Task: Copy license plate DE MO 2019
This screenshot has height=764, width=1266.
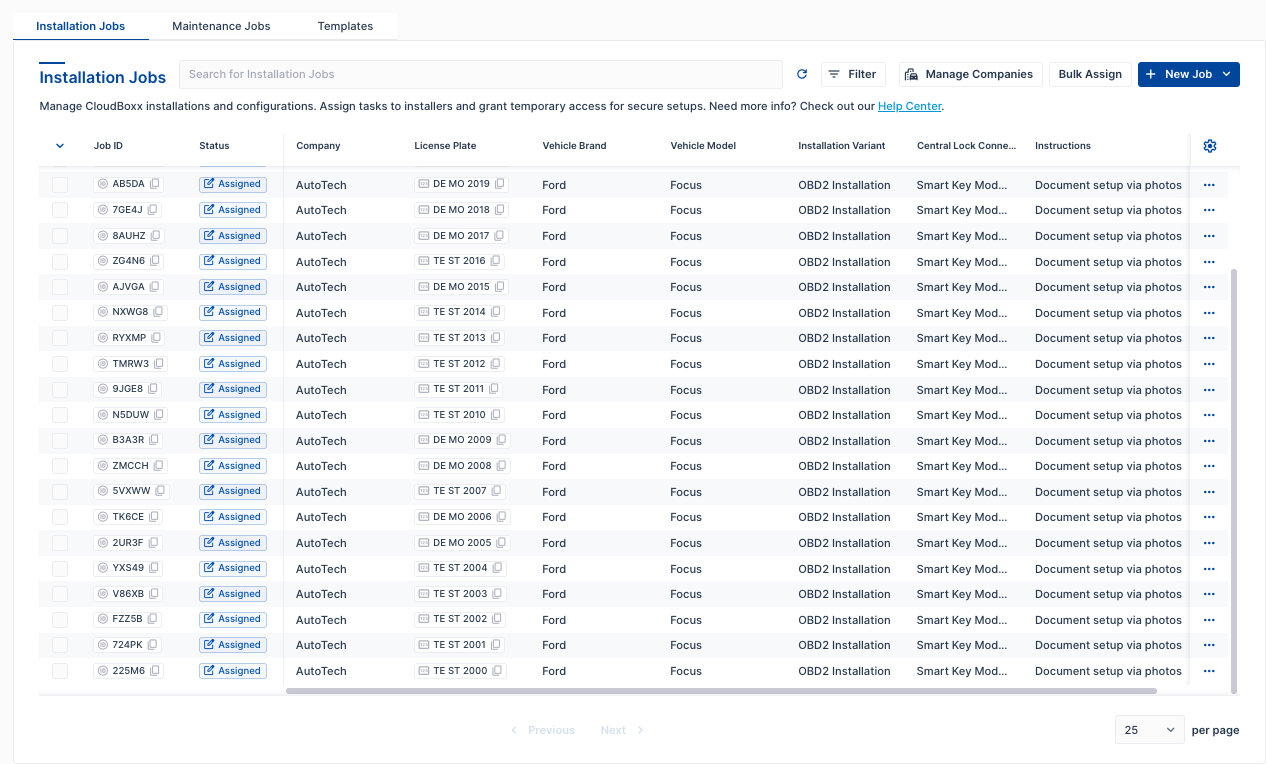Action: coord(500,184)
